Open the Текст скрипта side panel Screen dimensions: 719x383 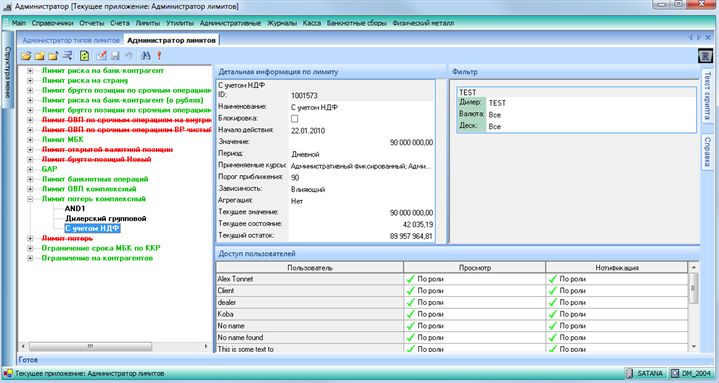707,95
